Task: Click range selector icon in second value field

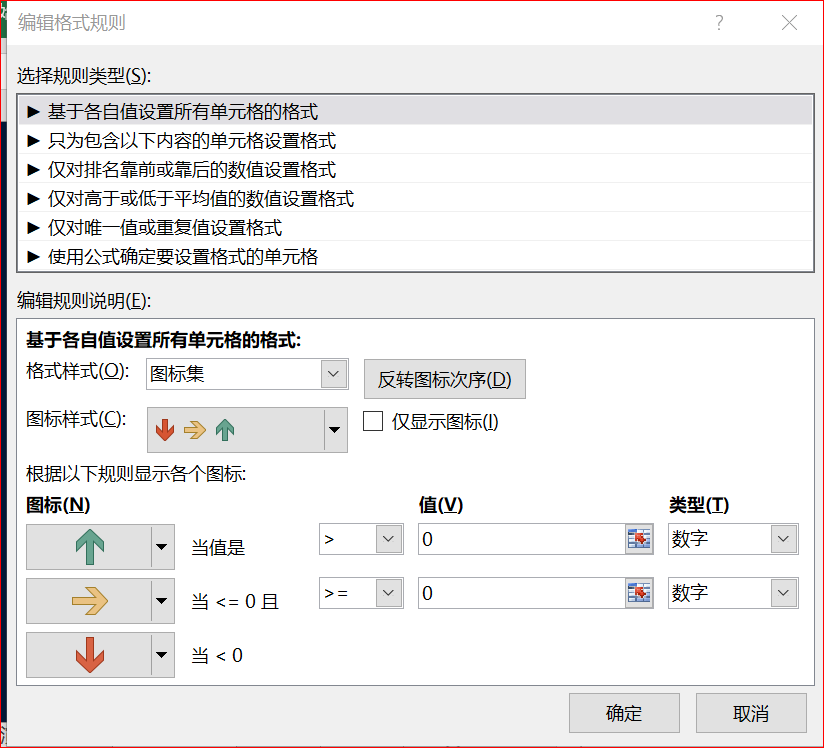Action: tap(639, 593)
